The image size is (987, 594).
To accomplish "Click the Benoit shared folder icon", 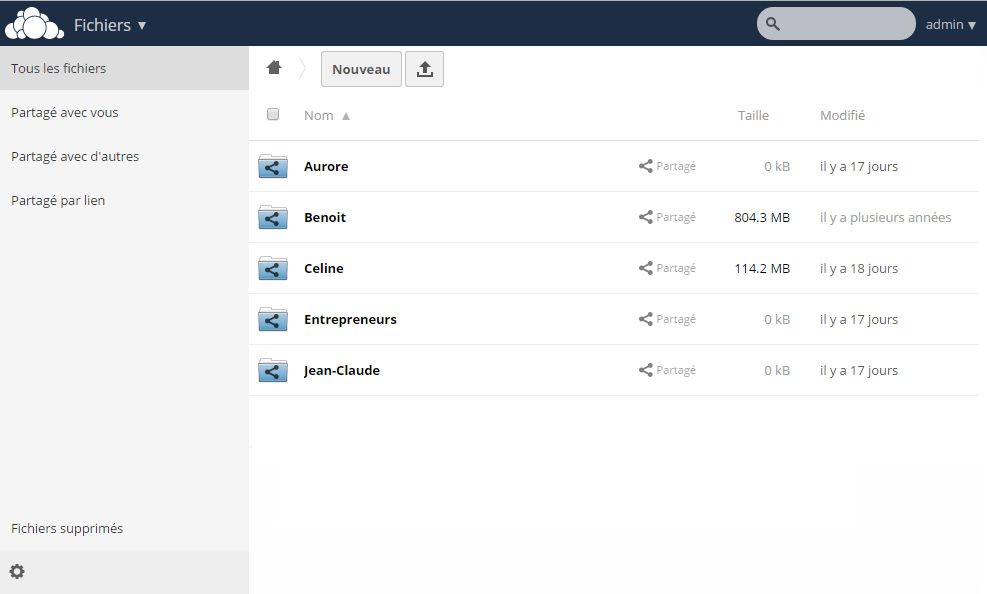I will coord(273,217).
